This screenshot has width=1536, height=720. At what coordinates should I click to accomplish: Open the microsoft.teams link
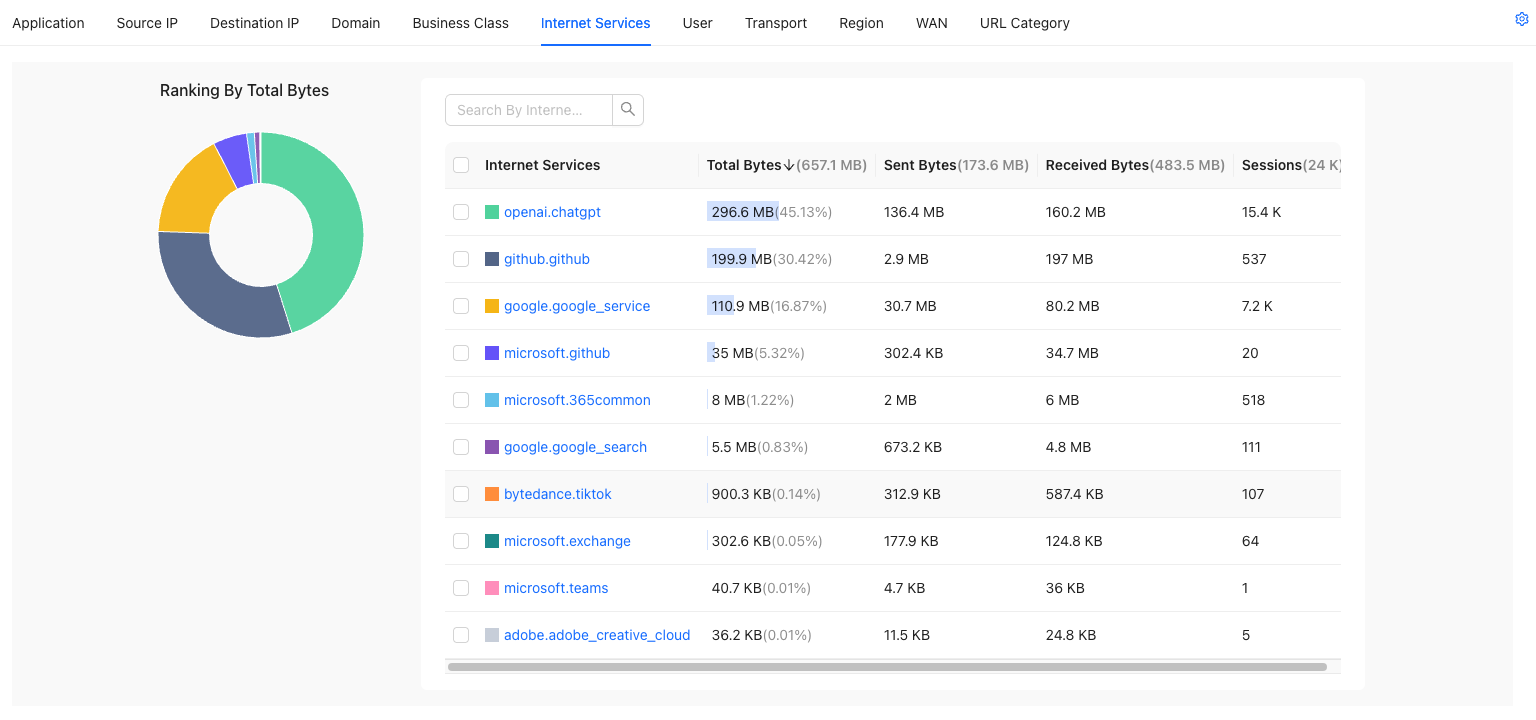[x=556, y=588]
